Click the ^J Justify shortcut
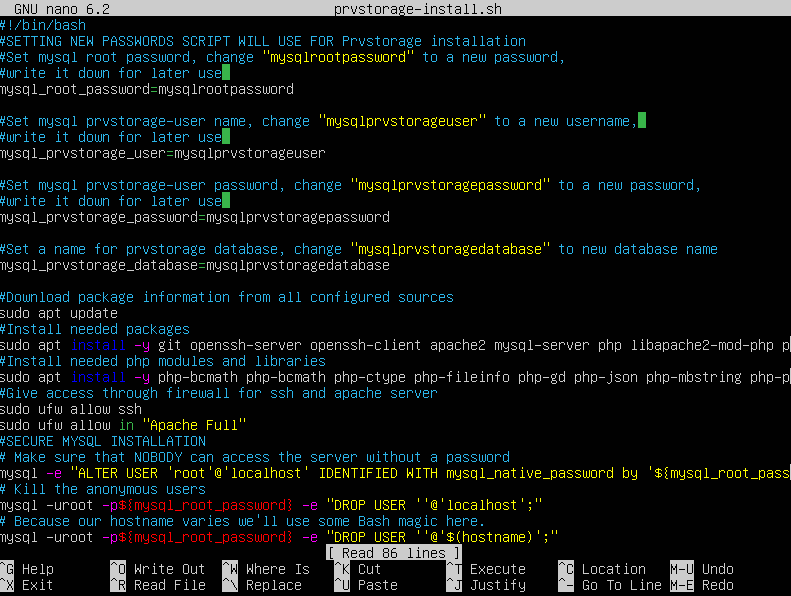Screen dimensions: 791x596 [486, 585]
